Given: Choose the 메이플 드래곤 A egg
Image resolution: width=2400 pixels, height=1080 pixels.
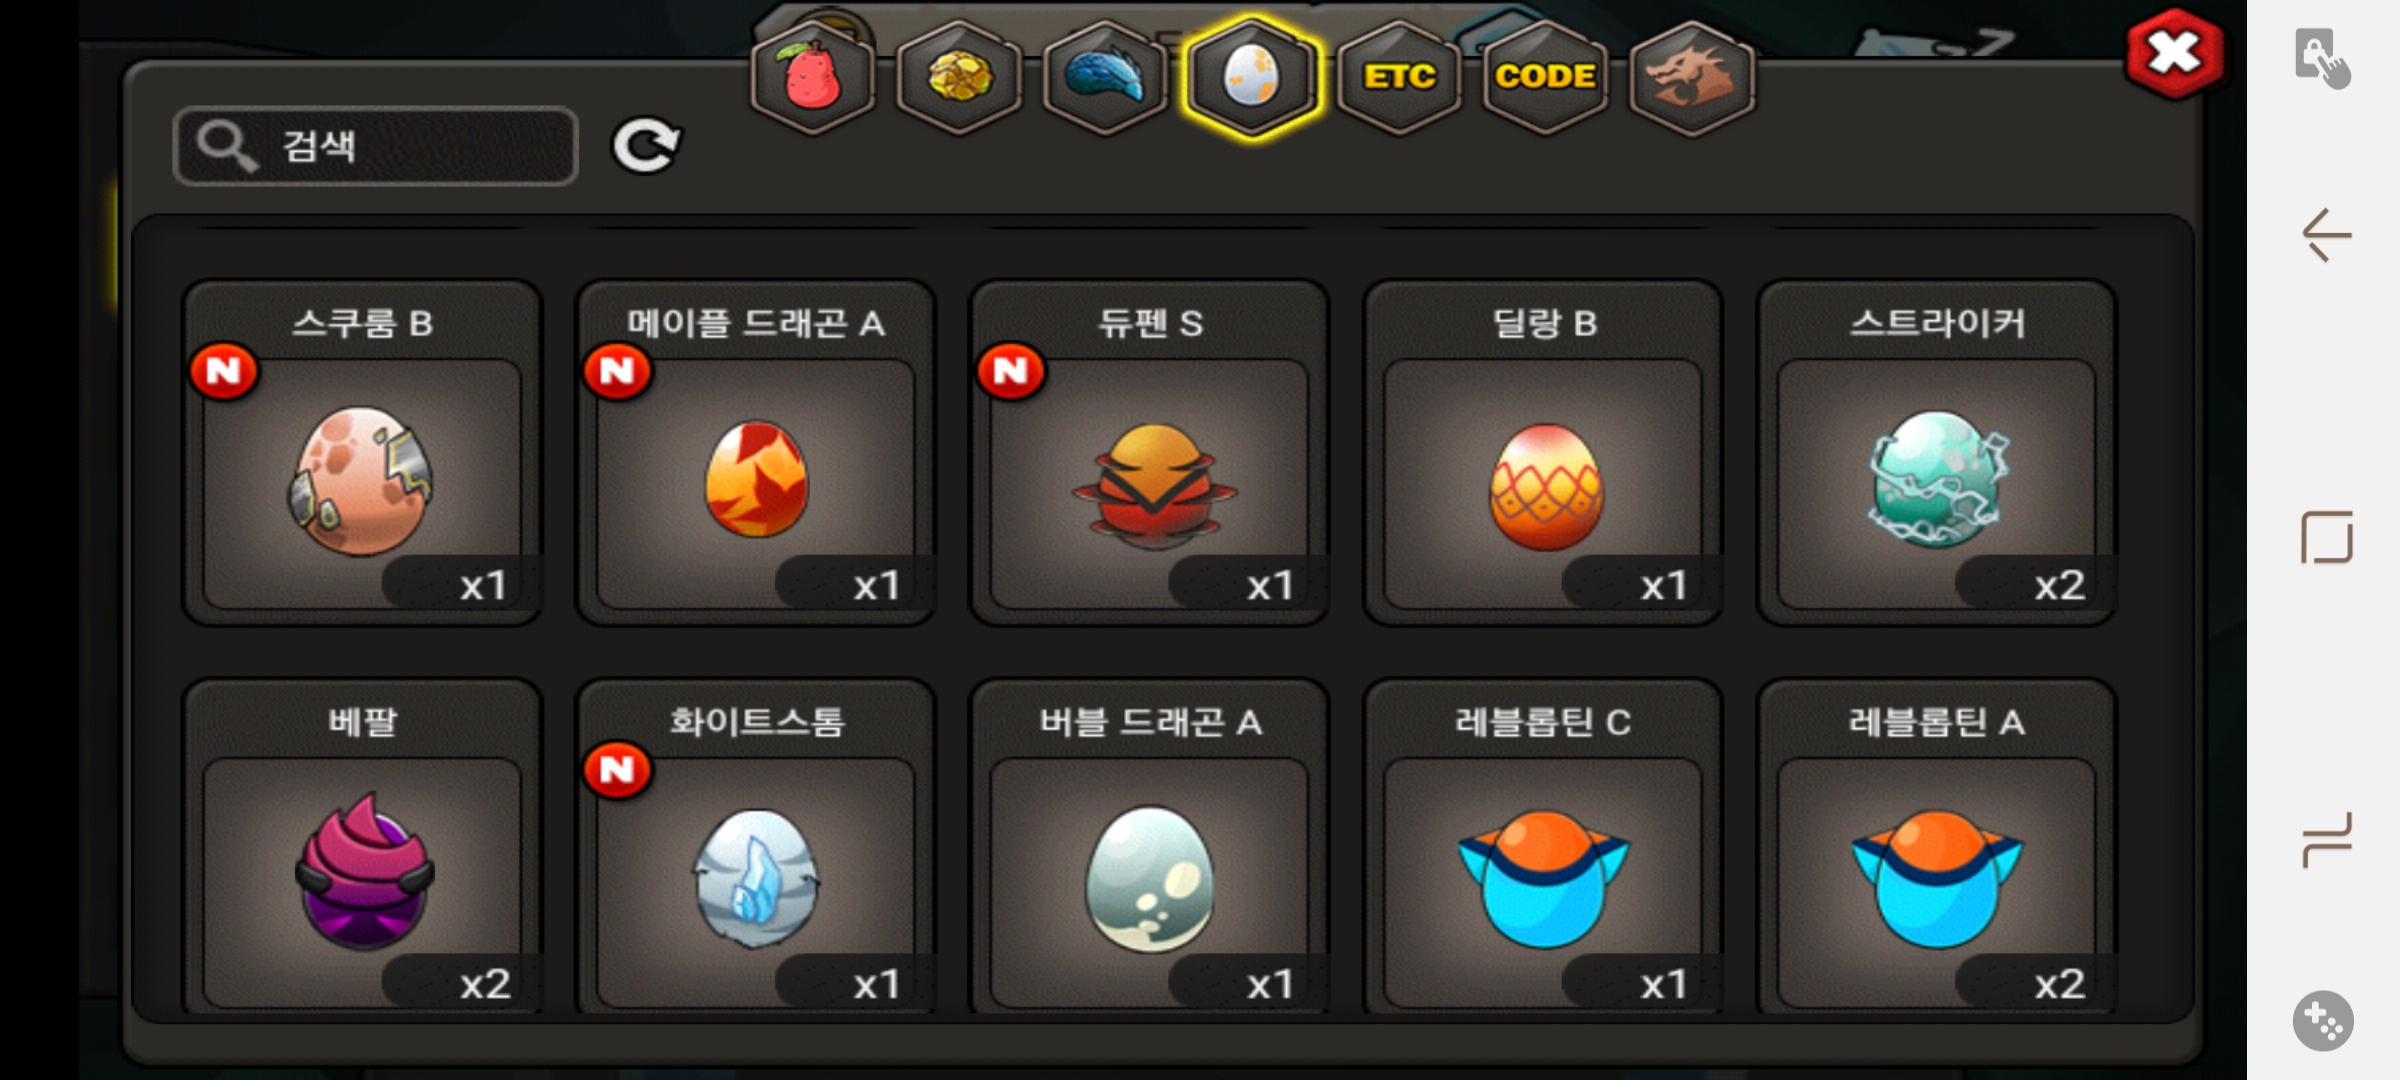Looking at the screenshot, I should click(756, 453).
